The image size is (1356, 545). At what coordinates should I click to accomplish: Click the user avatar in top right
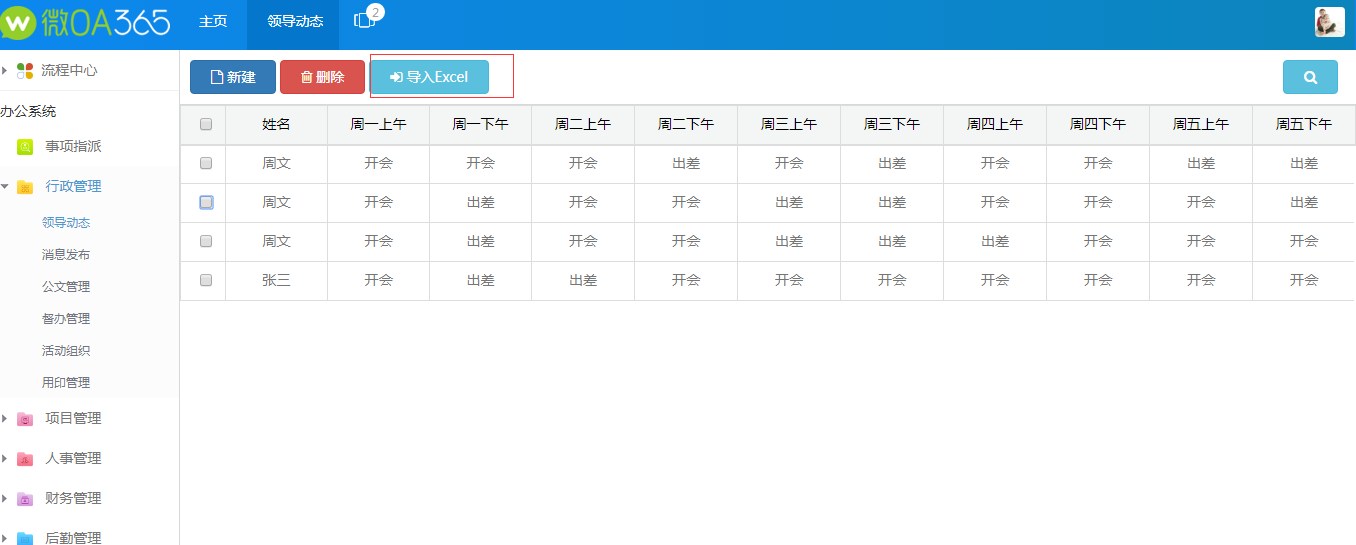1329,22
